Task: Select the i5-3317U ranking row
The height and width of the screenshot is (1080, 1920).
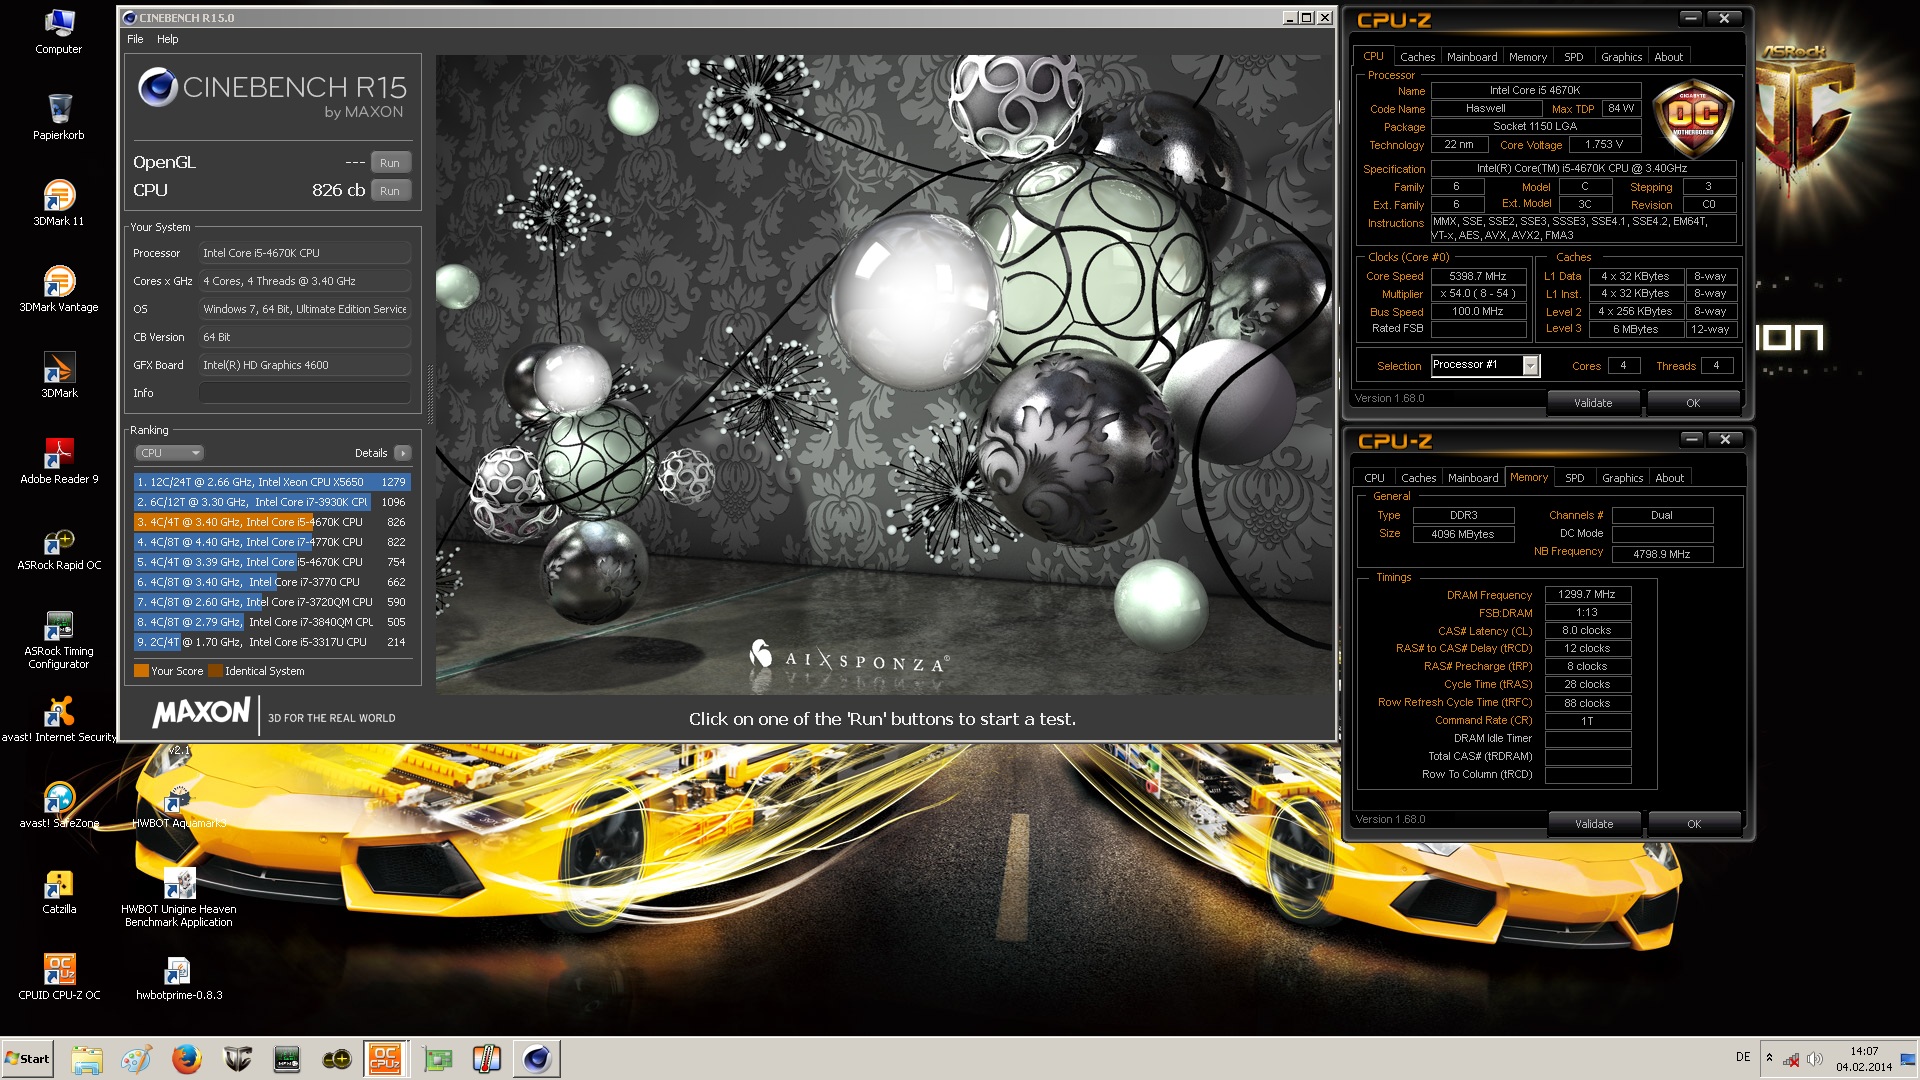Action: 272,642
